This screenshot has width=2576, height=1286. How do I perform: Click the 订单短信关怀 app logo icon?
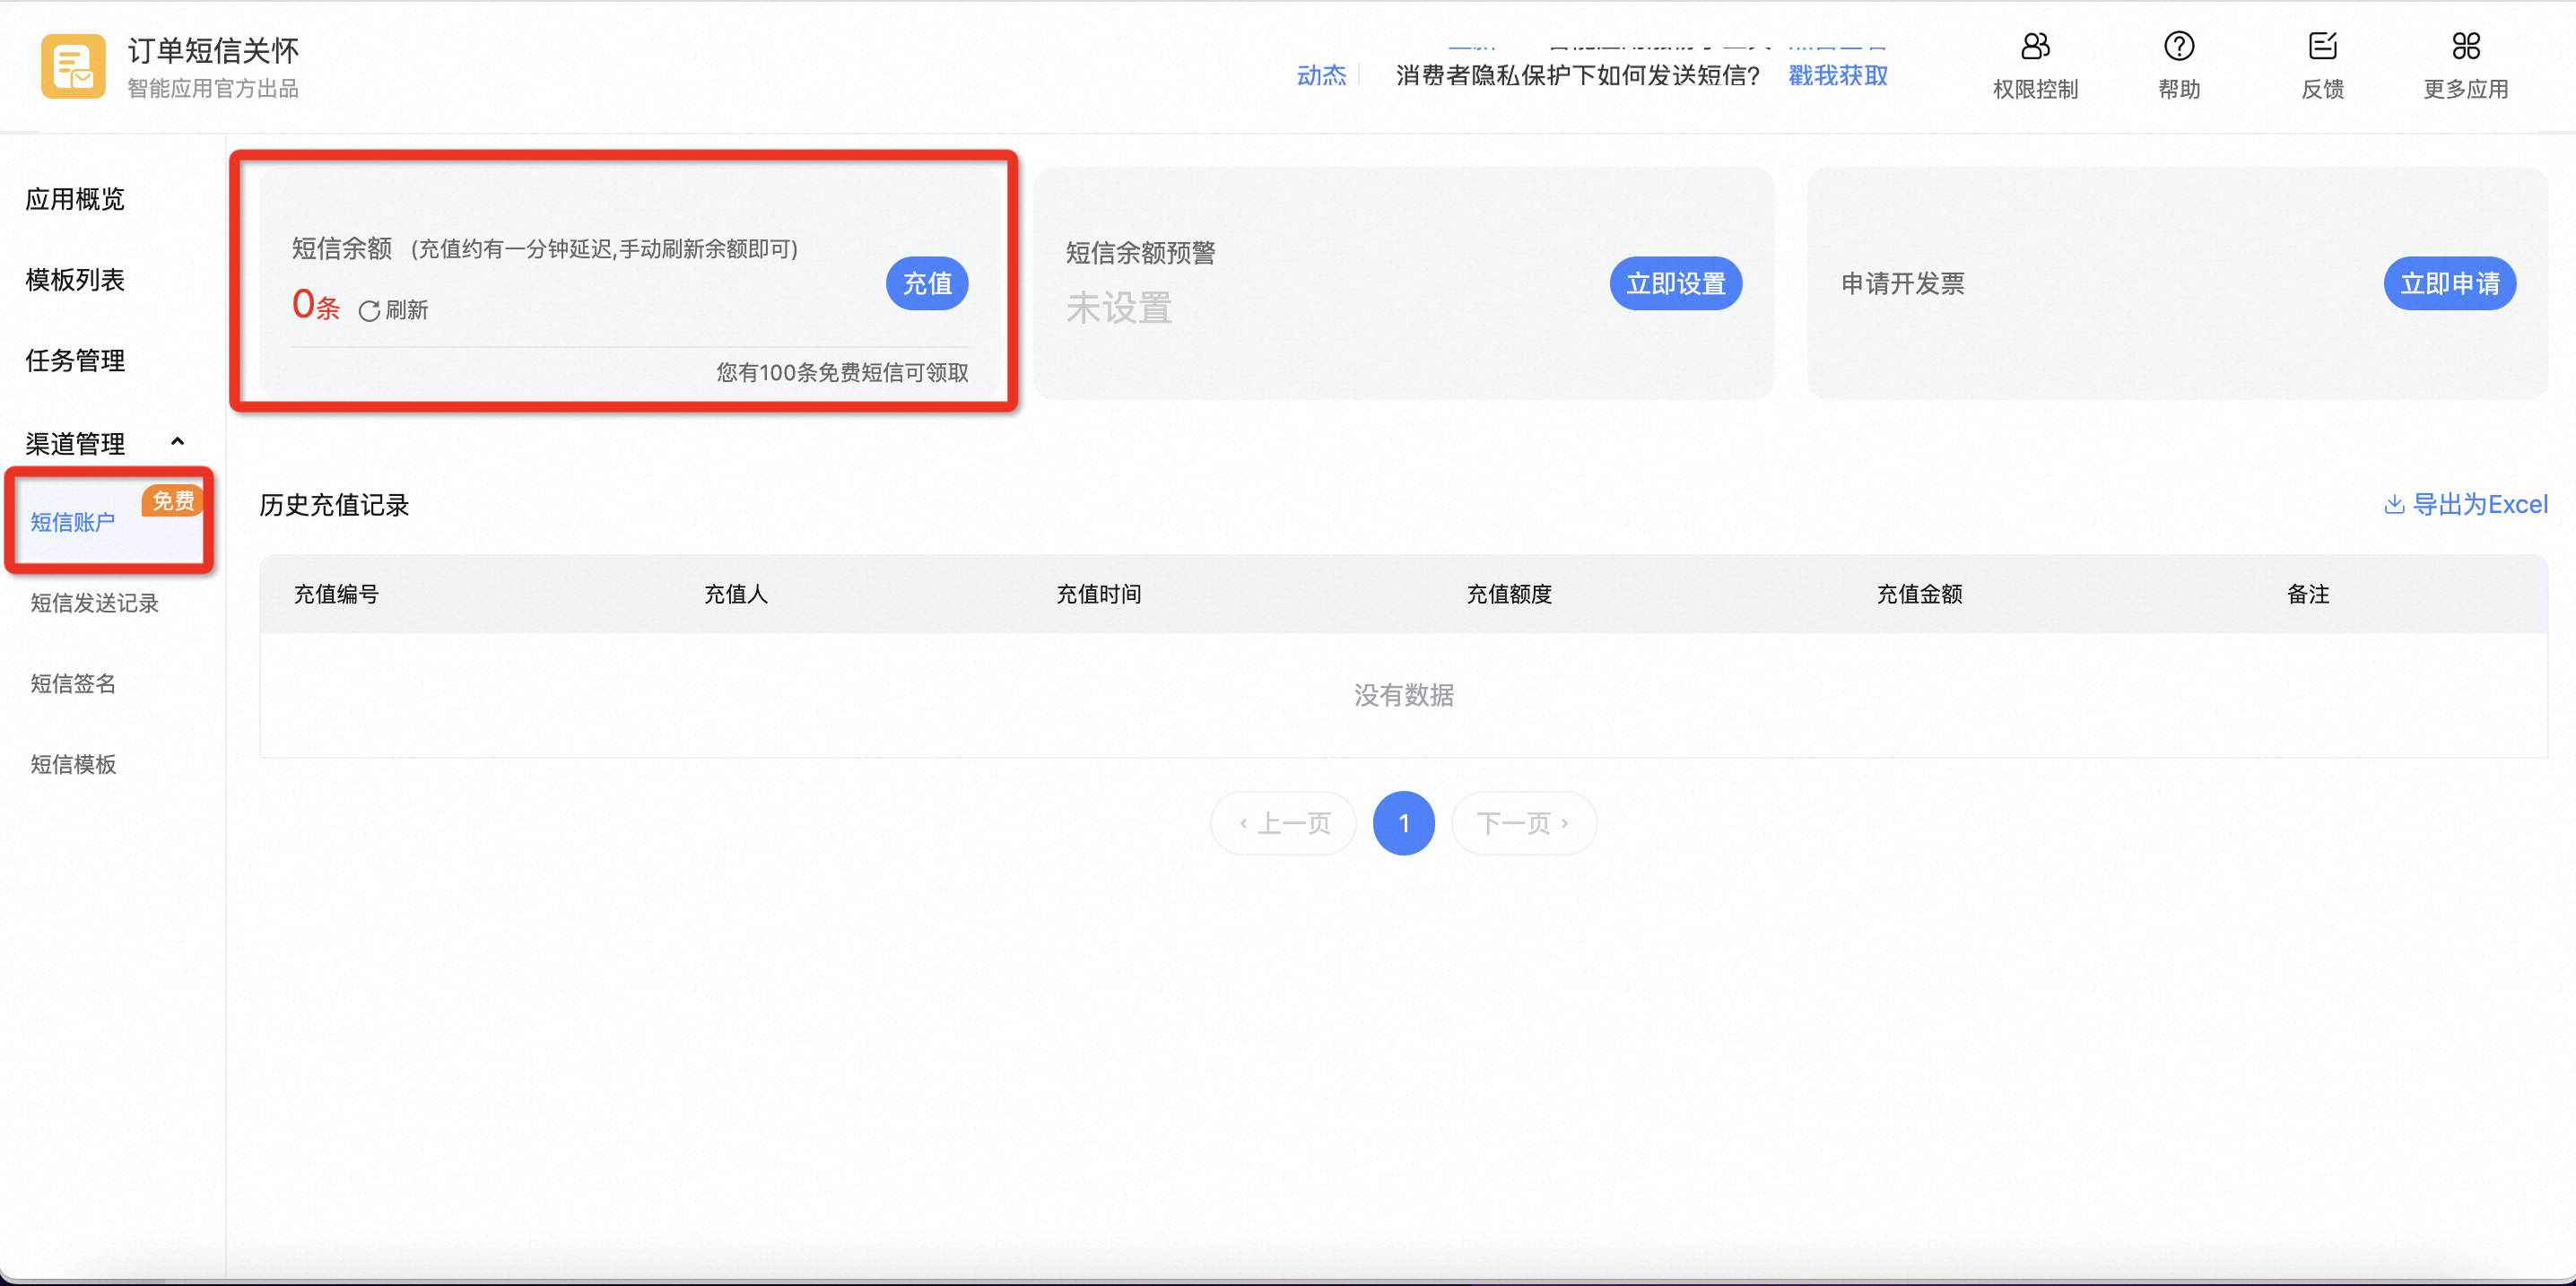tap(73, 67)
